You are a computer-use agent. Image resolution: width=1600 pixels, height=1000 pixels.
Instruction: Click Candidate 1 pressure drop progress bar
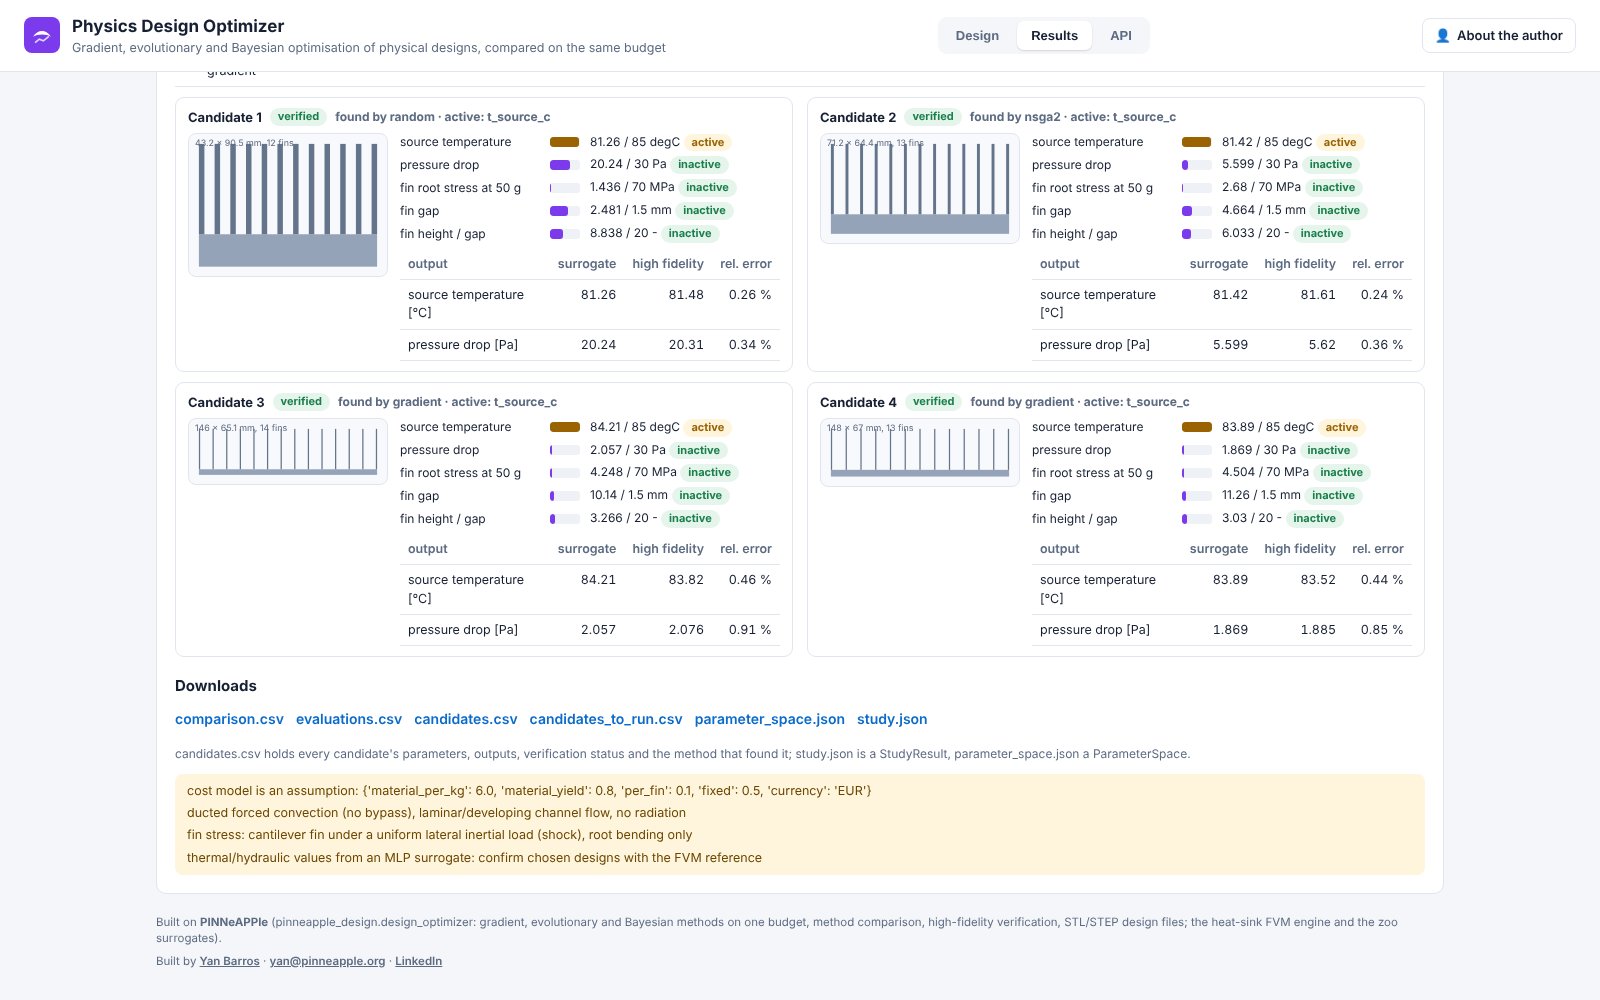click(x=565, y=165)
